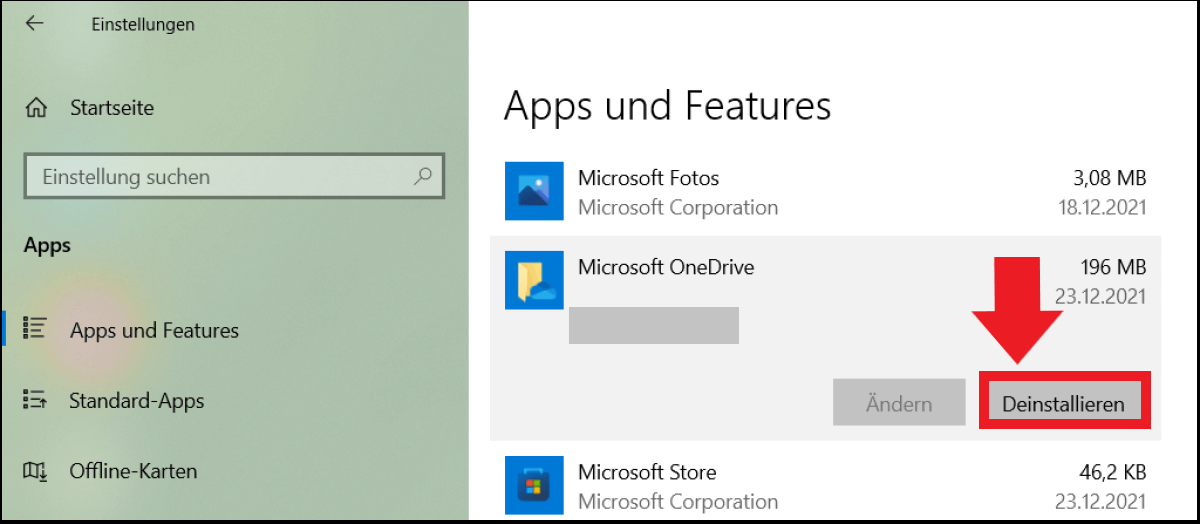
Task: Open the Startseite menu entry
Action: click(112, 107)
